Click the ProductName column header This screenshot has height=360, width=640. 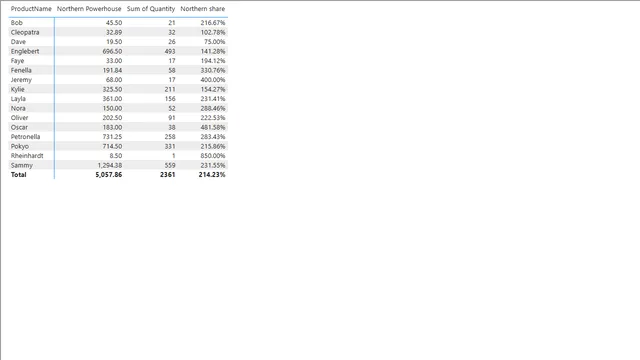(31, 9)
